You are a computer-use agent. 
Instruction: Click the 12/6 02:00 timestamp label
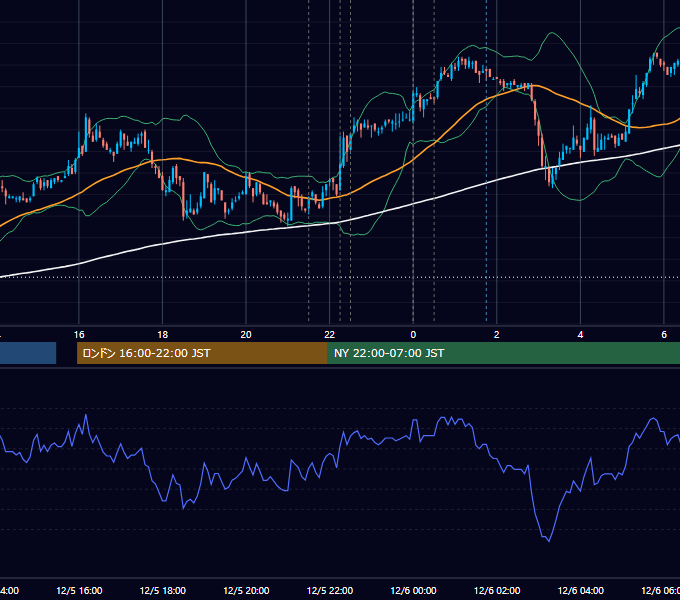[497, 591]
